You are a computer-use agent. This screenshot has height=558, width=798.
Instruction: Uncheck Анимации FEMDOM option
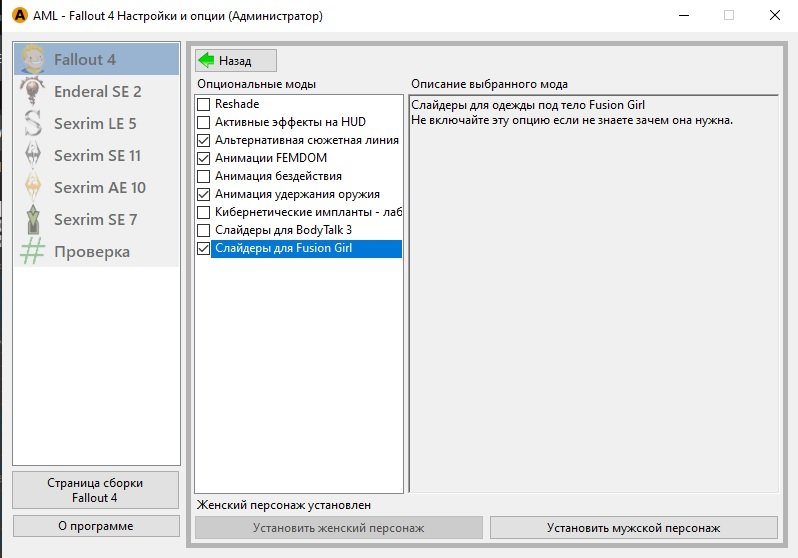(x=204, y=158)
